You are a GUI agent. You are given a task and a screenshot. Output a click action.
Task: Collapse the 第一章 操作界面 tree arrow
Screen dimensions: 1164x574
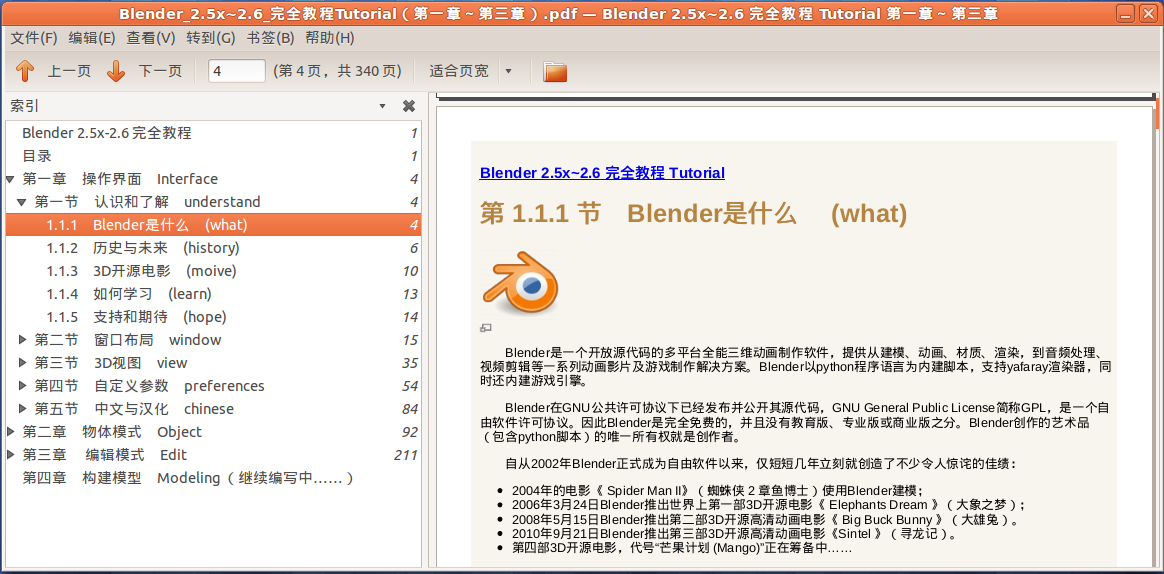(10, 179)
